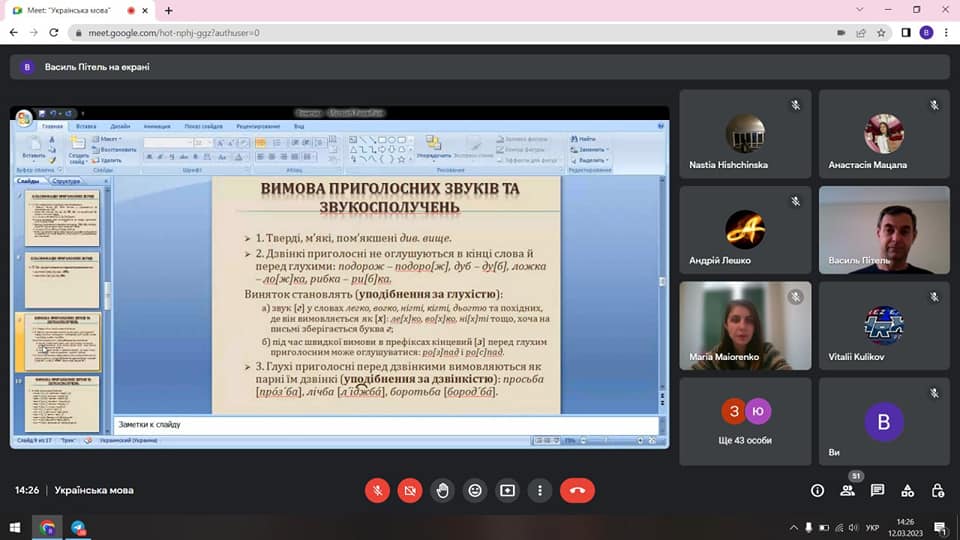Bookmark this page with the star icon

(881, 32)
